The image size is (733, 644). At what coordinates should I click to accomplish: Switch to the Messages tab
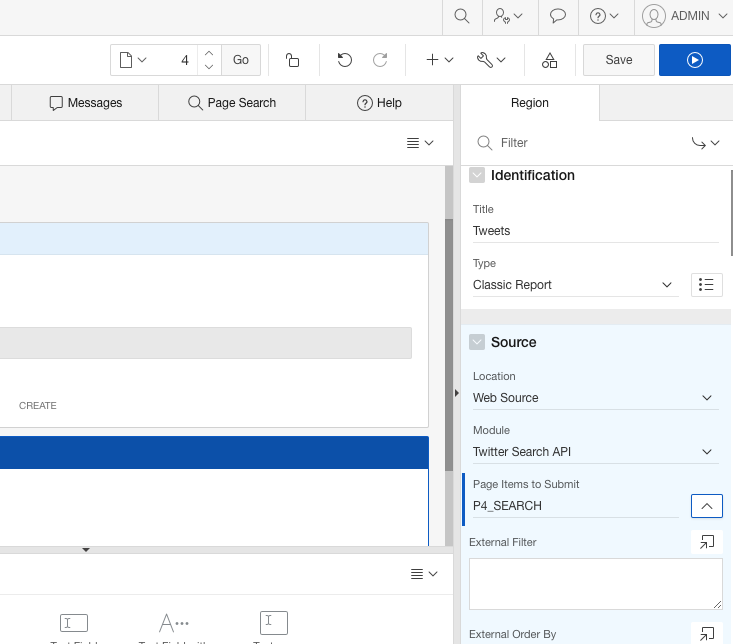(85, 103)
